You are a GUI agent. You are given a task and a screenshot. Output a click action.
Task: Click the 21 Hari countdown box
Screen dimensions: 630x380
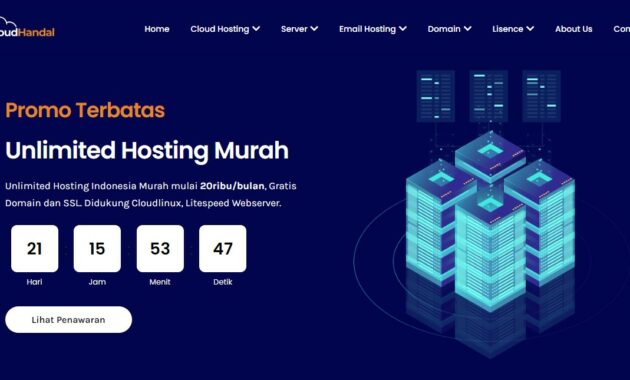[x=35, y=249]
